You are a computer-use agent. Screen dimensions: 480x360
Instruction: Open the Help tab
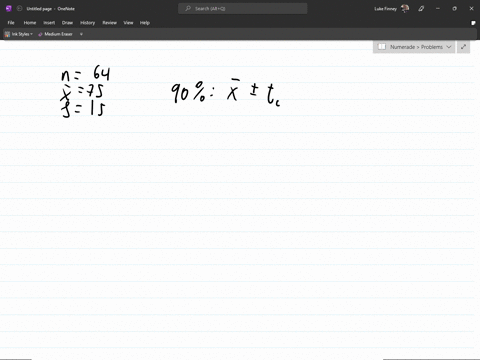145,23
